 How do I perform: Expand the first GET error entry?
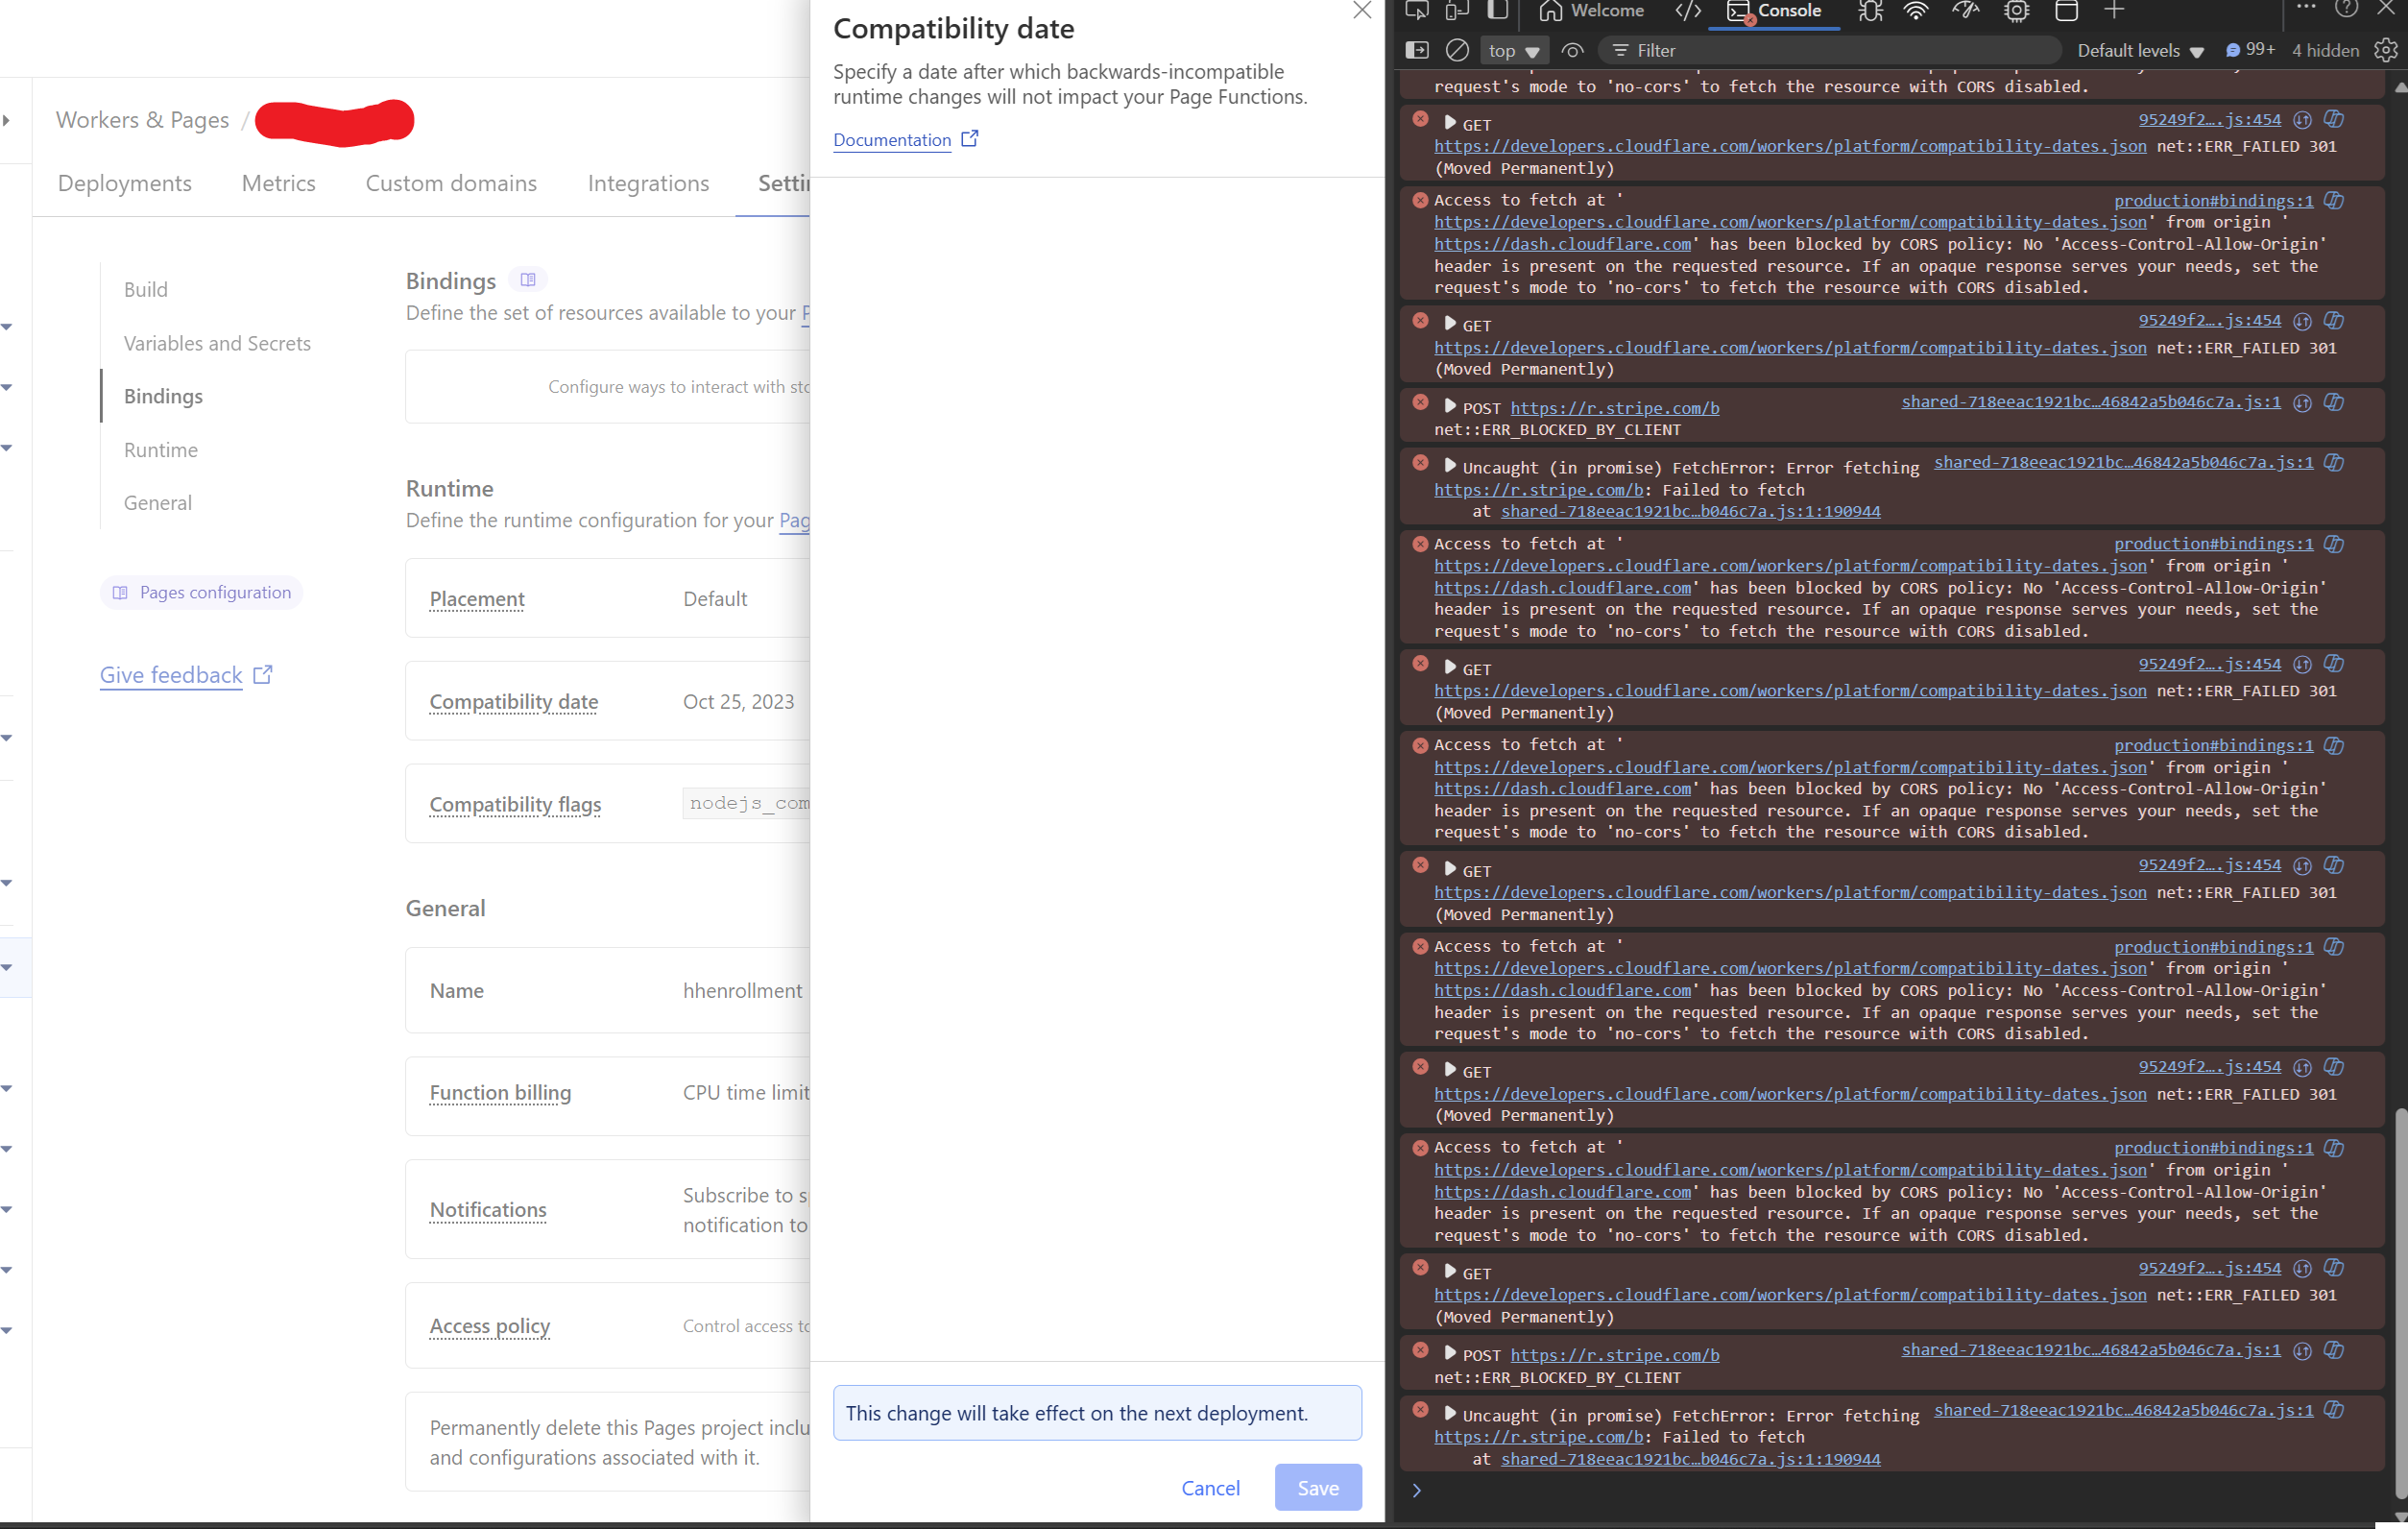tap(1449, 122)
